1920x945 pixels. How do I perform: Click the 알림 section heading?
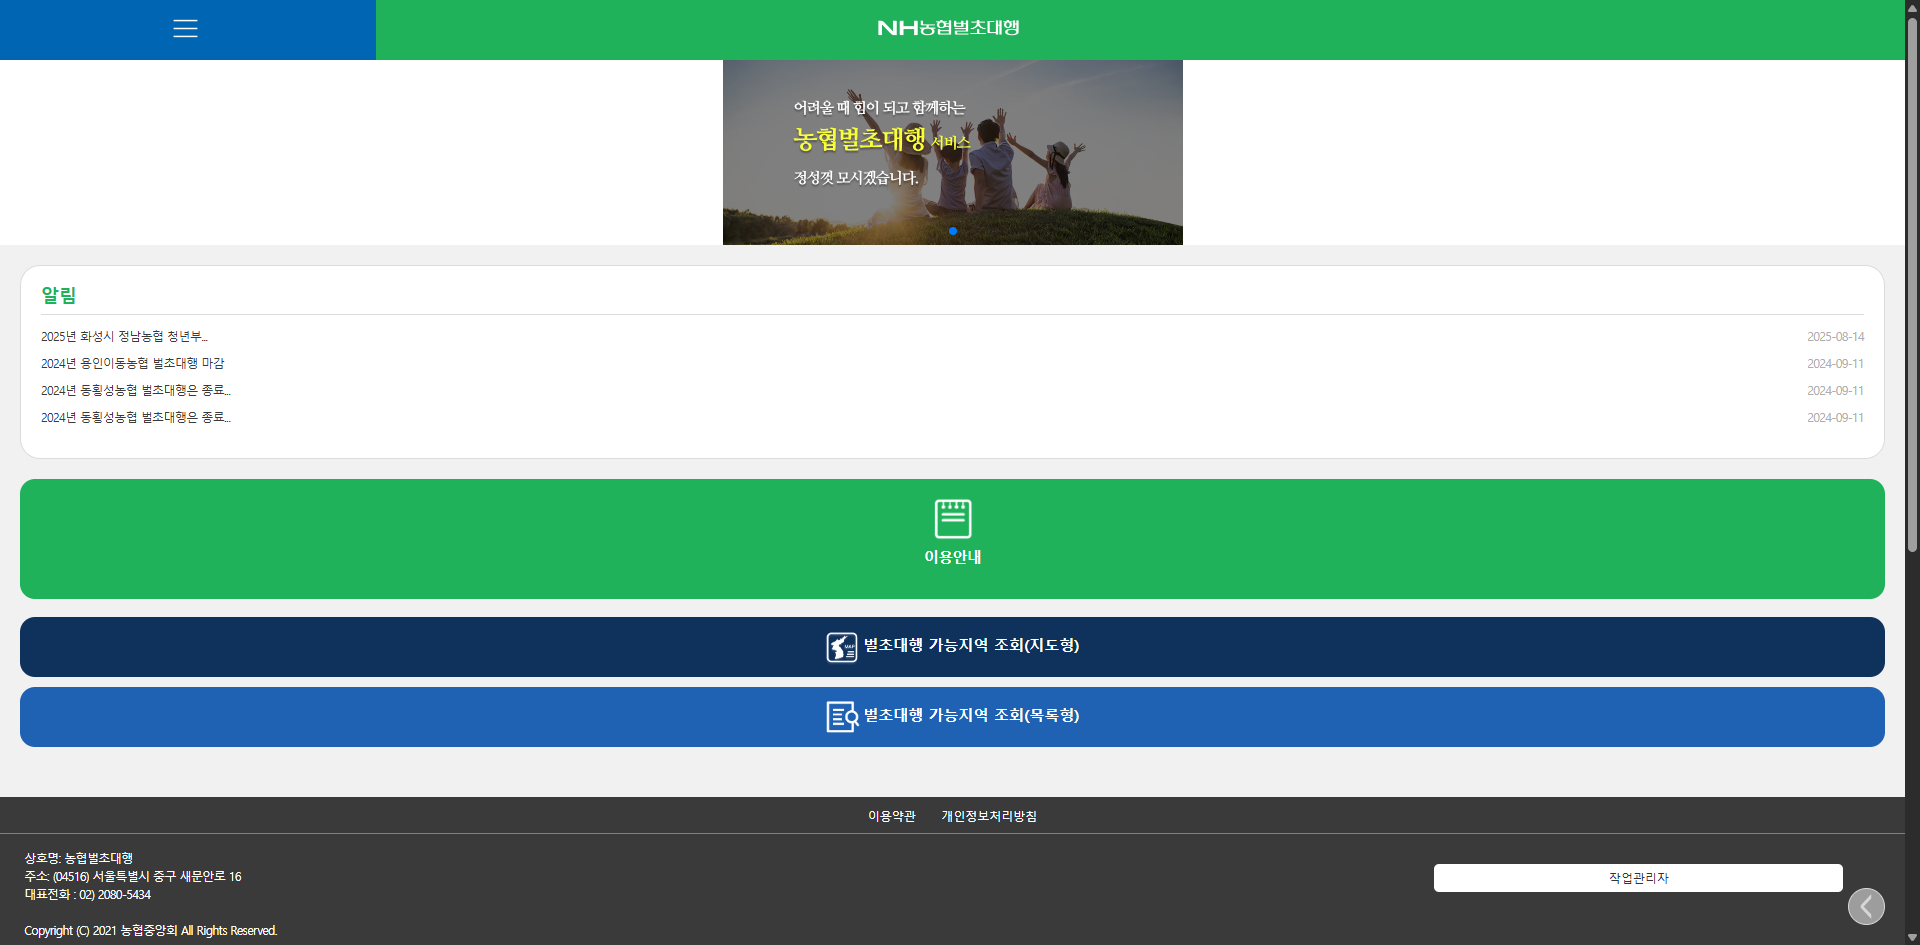coord(59,295)
